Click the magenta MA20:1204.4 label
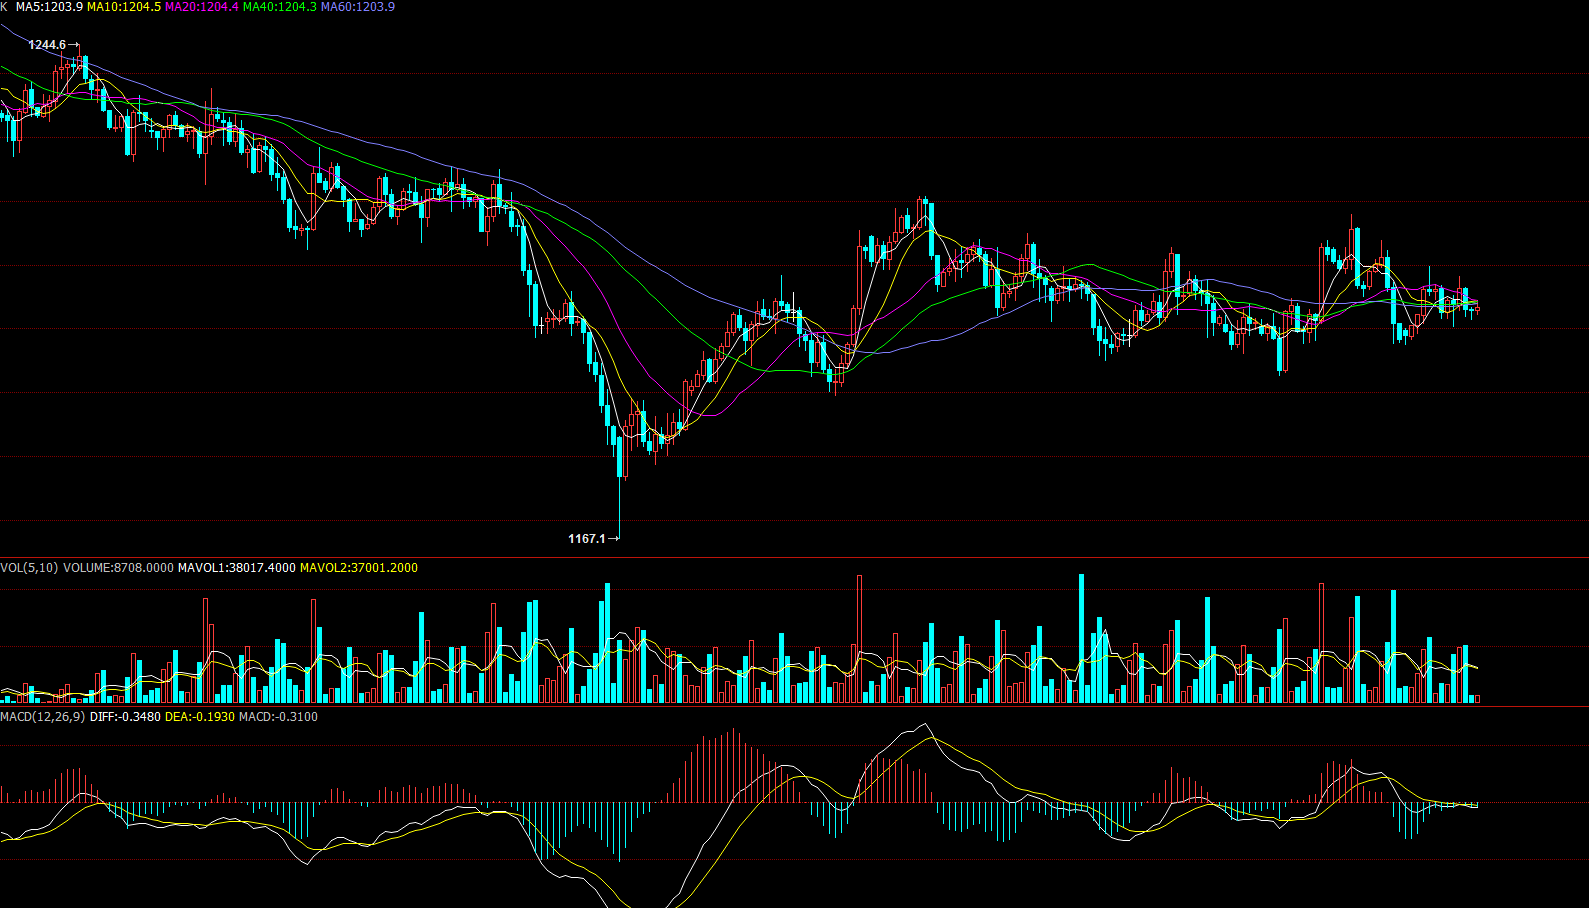1589x908 pixels. click(x=202, y=7)
